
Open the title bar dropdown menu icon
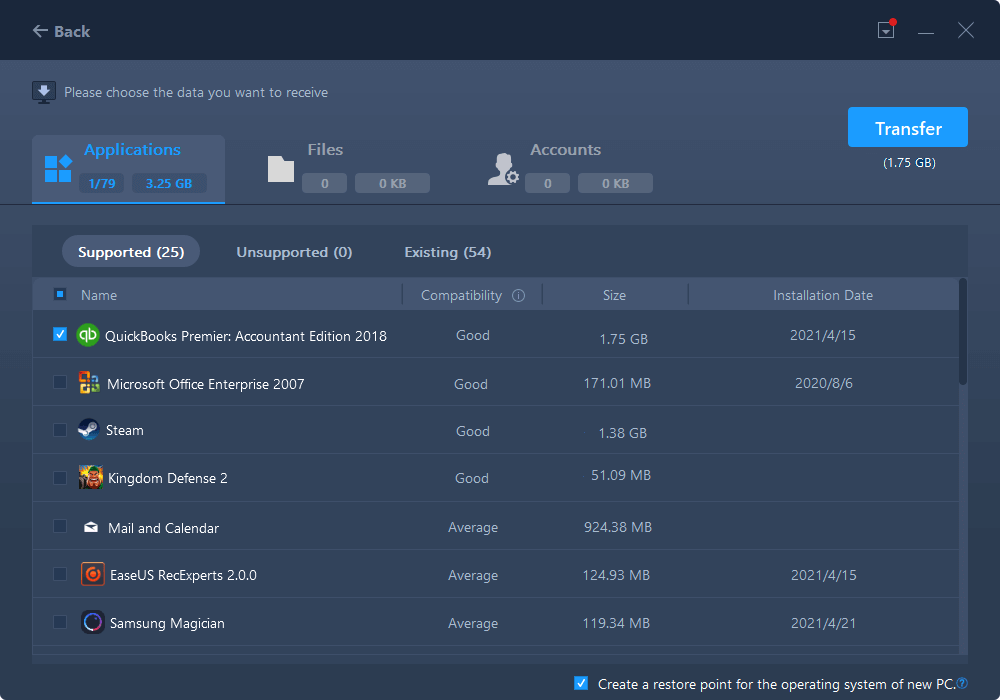885,31
